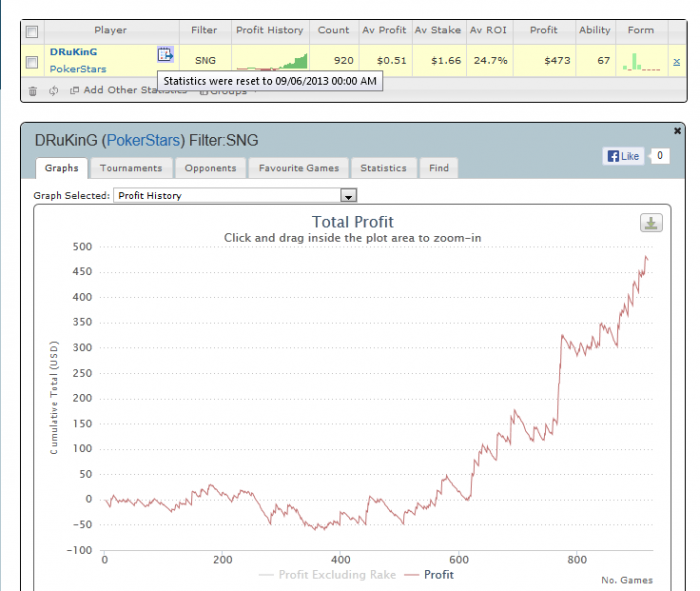The height and width of the screenshot is (591, 700).
Task: Click the PokerStars link in panel title
Action: pyautogui.click(x=143, y=141)
